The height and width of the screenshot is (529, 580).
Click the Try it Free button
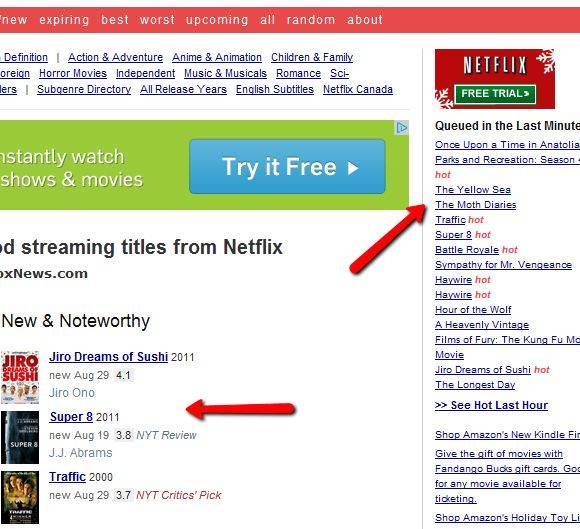coord(287,166)
